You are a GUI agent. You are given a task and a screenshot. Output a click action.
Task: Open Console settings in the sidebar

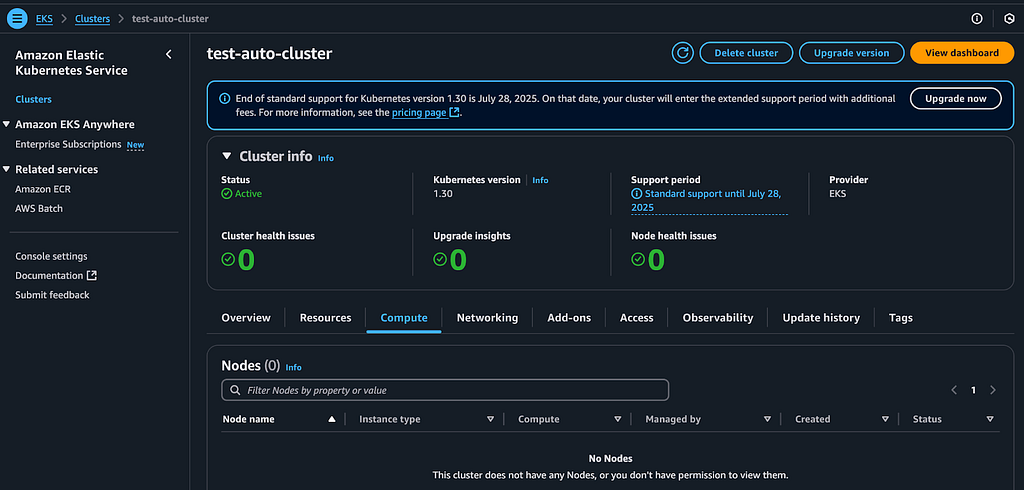coord(51,256)
